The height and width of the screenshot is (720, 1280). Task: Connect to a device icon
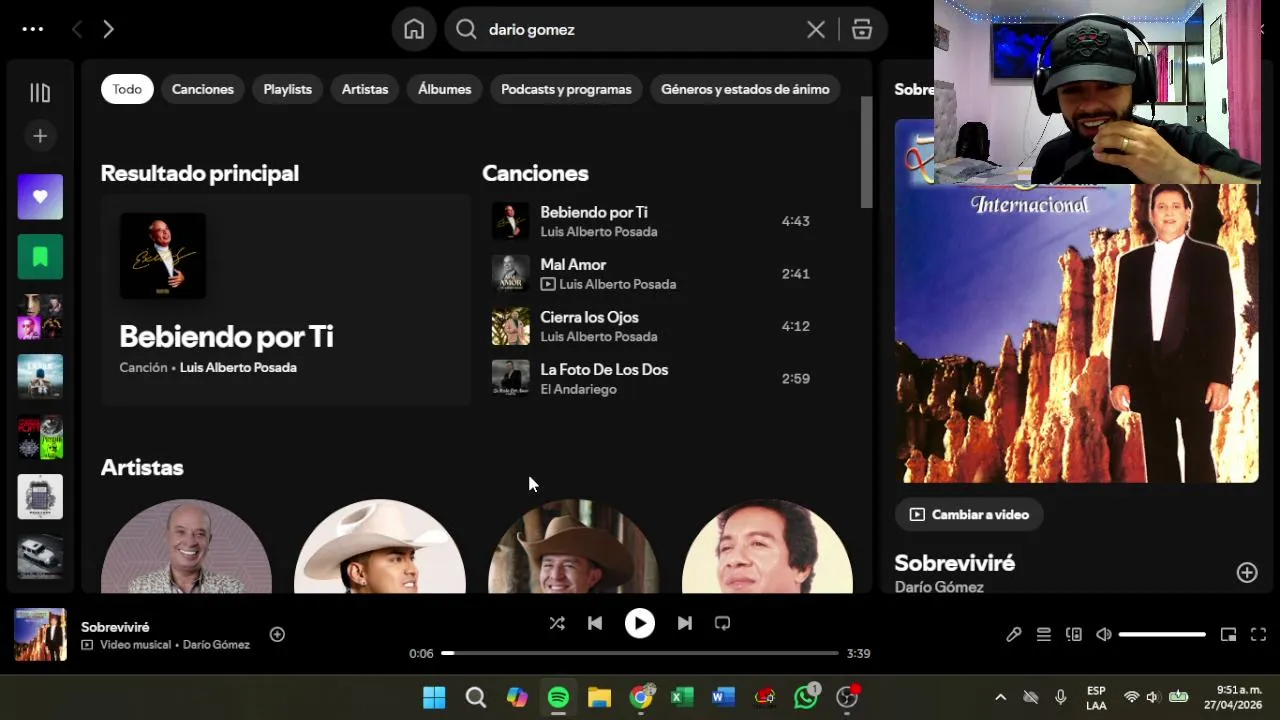(x=1073, y=634)
